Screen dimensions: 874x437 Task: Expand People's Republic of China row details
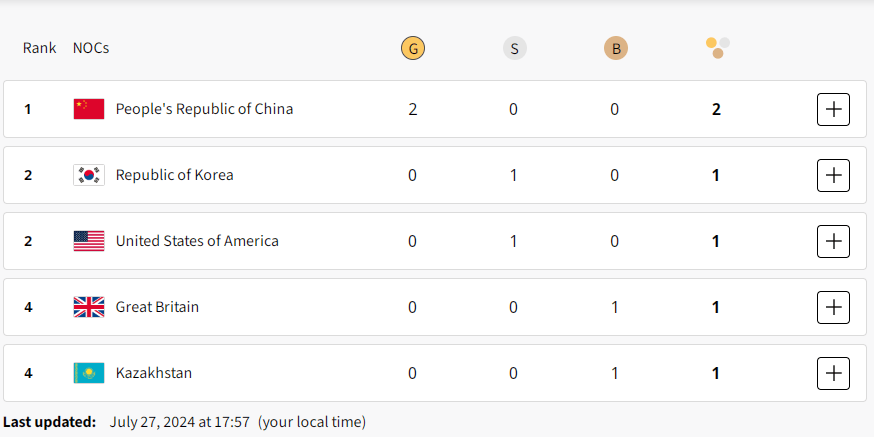[833, 109]
